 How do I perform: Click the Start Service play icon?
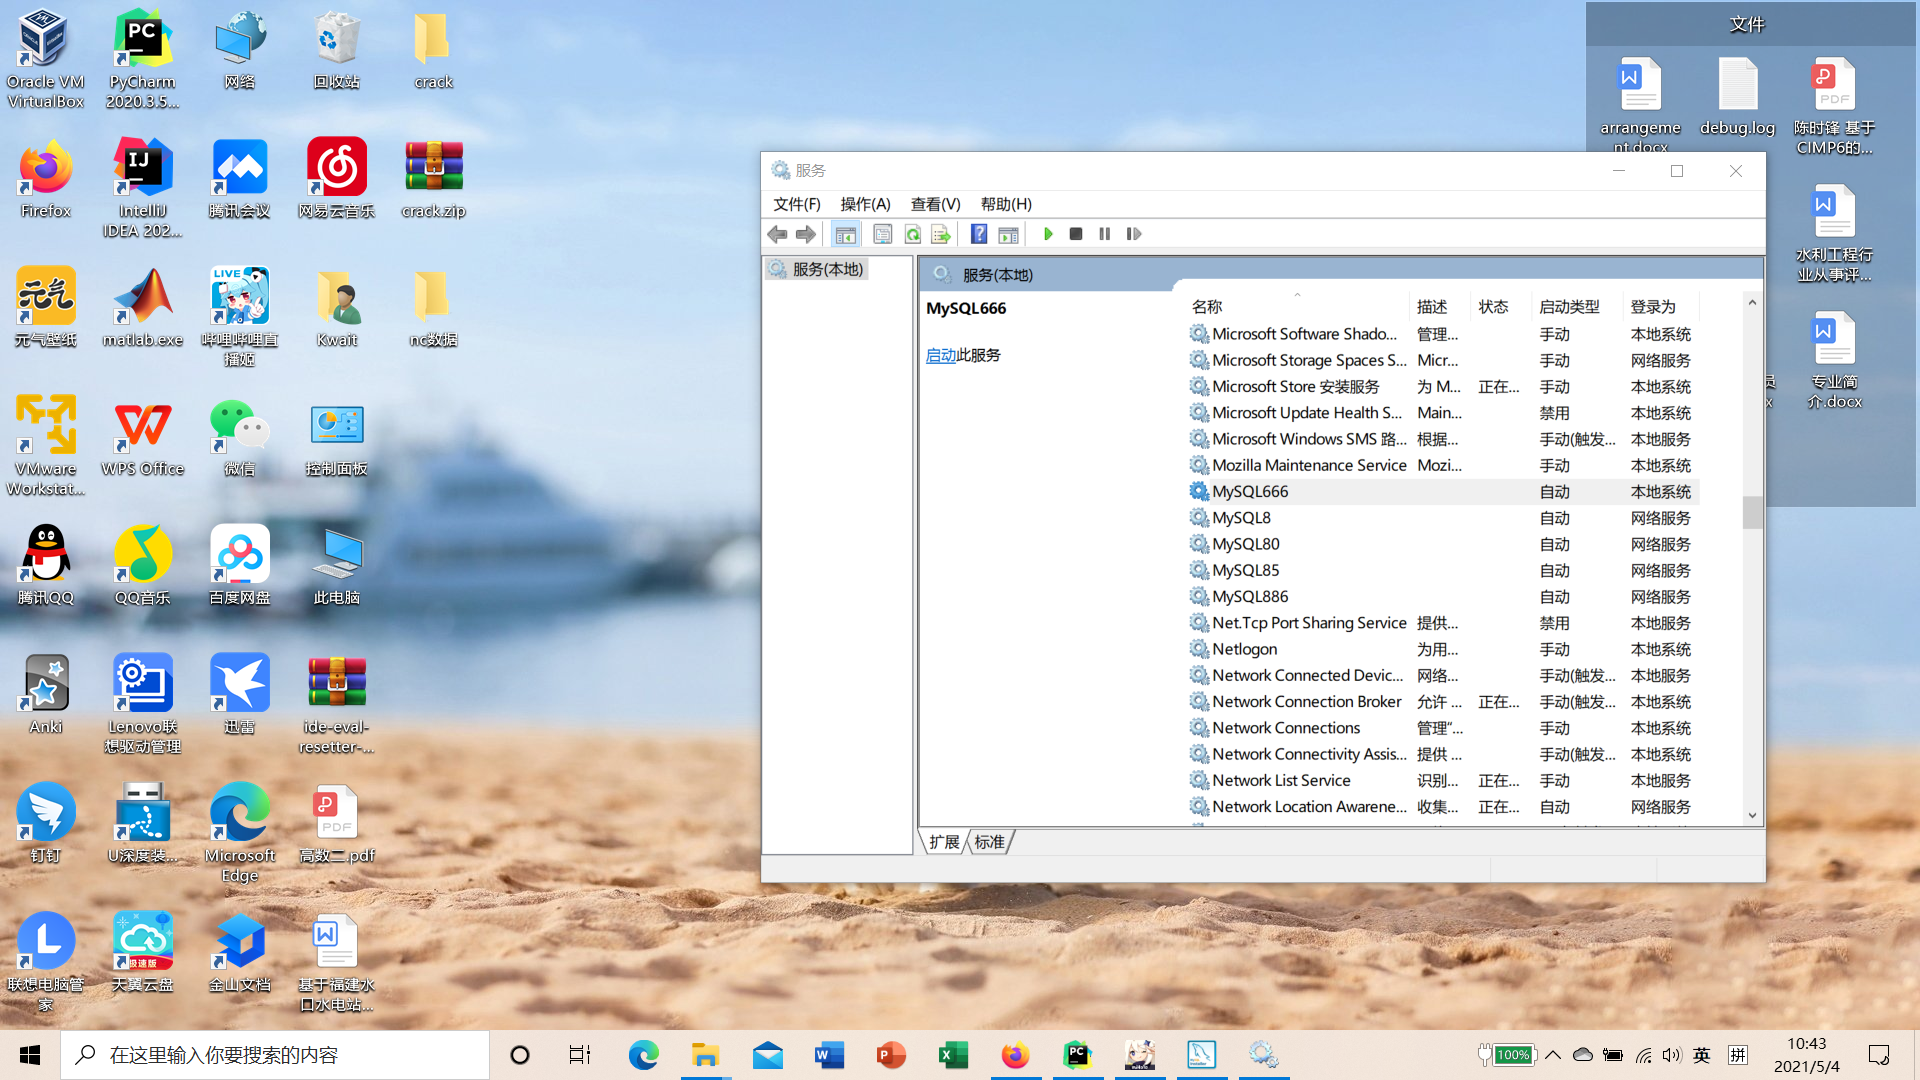1048,234
